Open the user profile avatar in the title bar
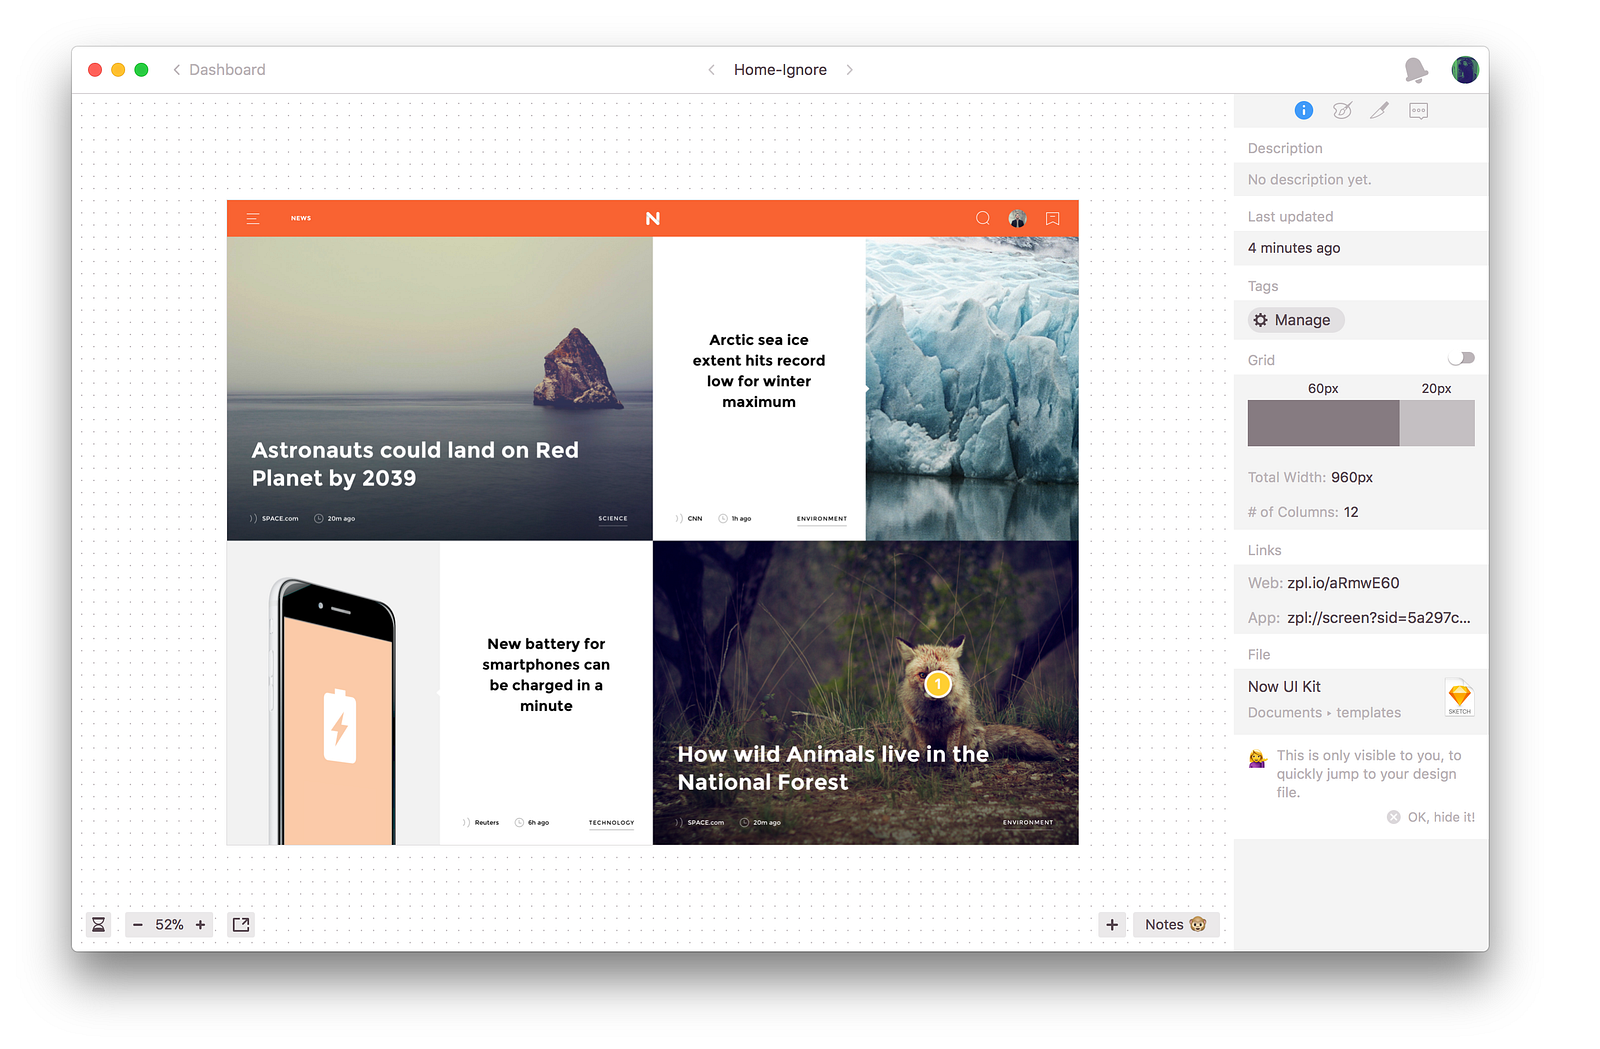 pyautogui.click(x=1465, y=70)
